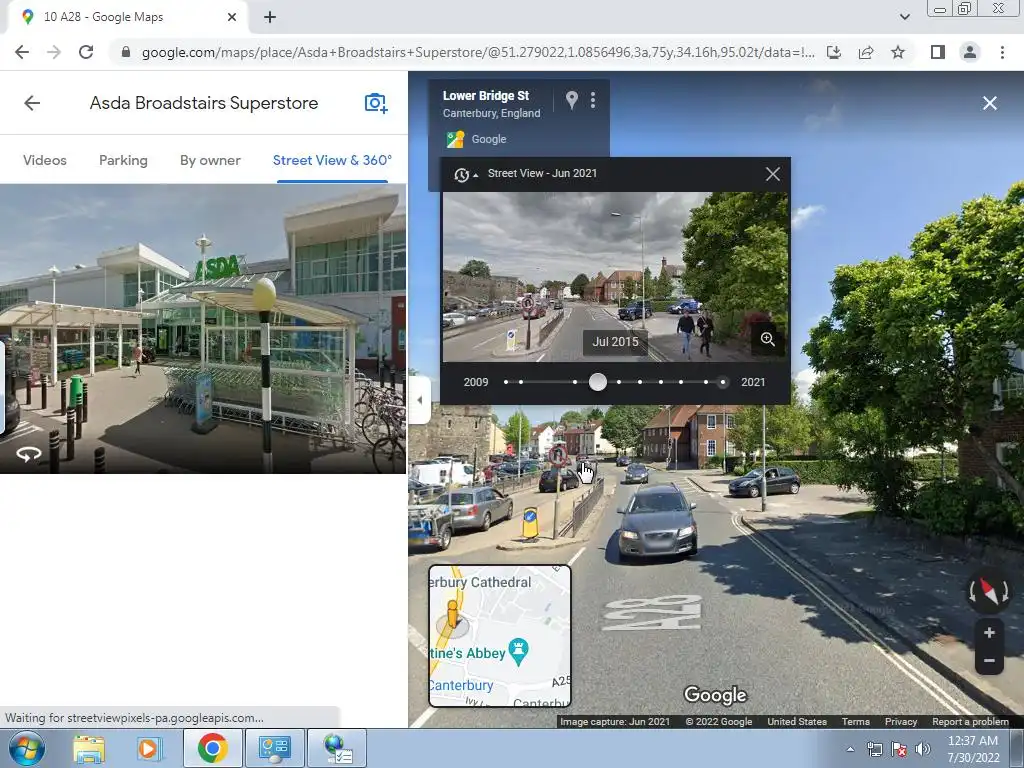The width and height of the screenshot is (1024, 768).
Task: Open File Explorer from the taskbar
Action: pos(88,748)
